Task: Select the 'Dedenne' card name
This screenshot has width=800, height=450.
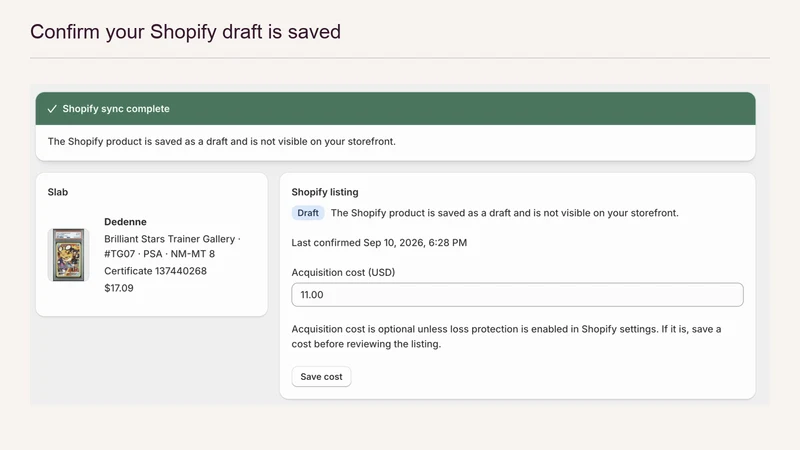Action: click(125, 221)
